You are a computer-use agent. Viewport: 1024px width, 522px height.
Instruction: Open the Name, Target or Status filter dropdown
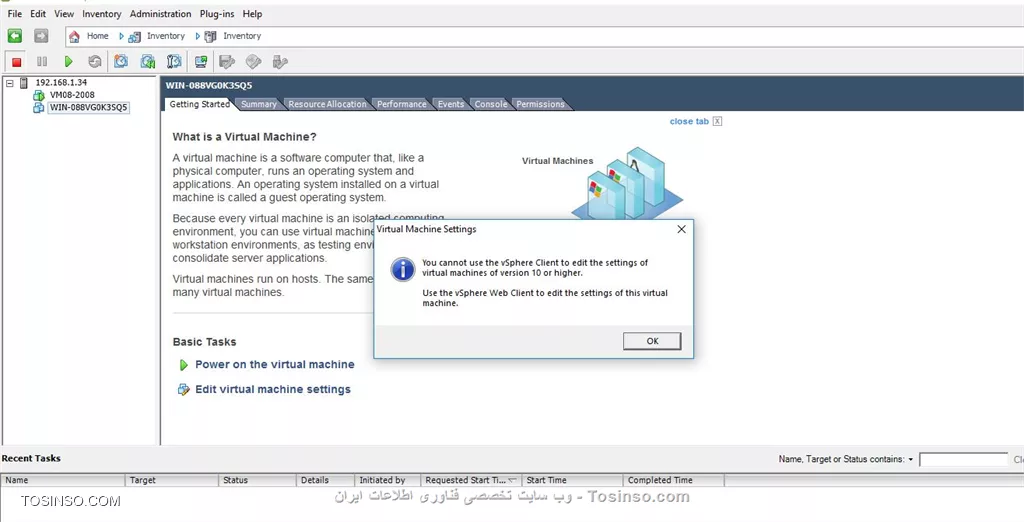click(x=910, y=459)
